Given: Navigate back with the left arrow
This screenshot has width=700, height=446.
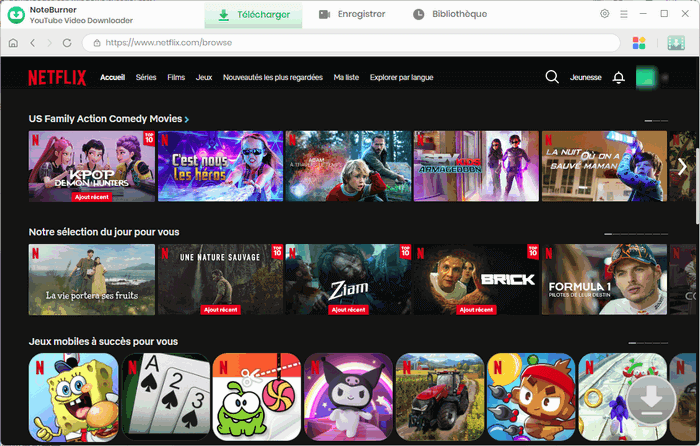Looking at the screenshot, I should 33,43.
